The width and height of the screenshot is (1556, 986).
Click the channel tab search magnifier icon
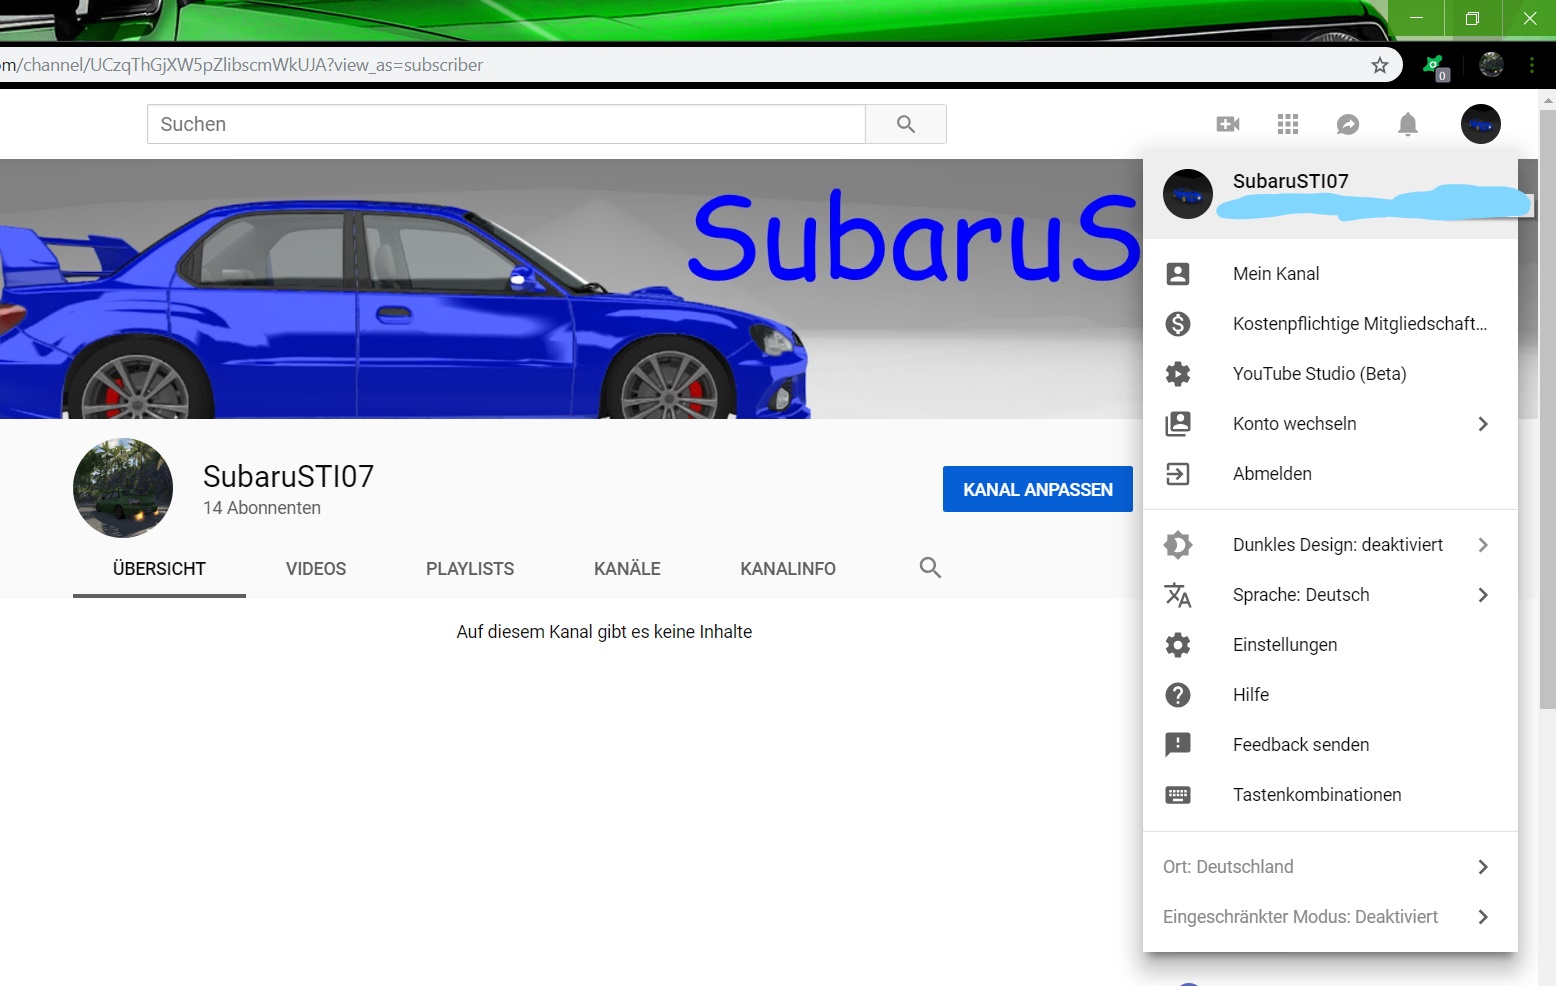[x=930, y=568]
